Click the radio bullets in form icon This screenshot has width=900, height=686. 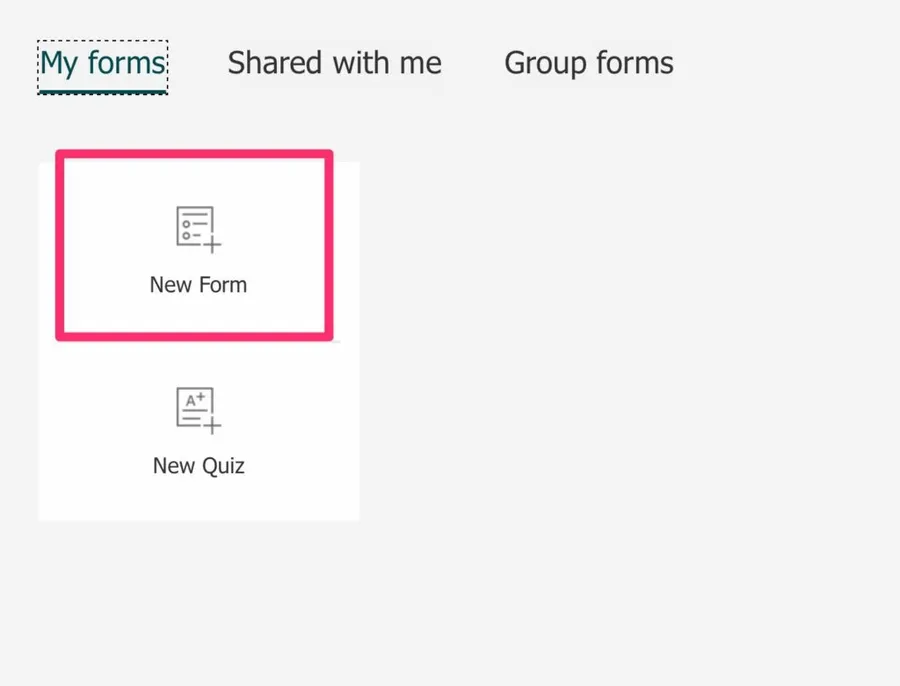pos(186,229)
